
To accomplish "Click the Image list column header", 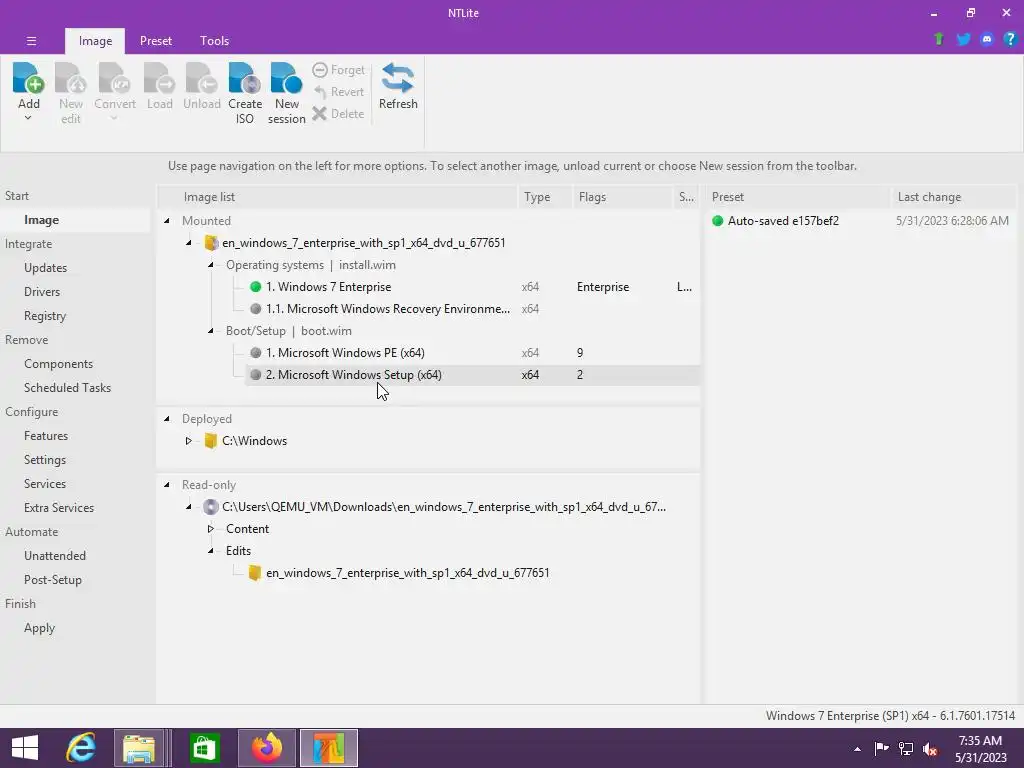I will [x=338, y=197].
